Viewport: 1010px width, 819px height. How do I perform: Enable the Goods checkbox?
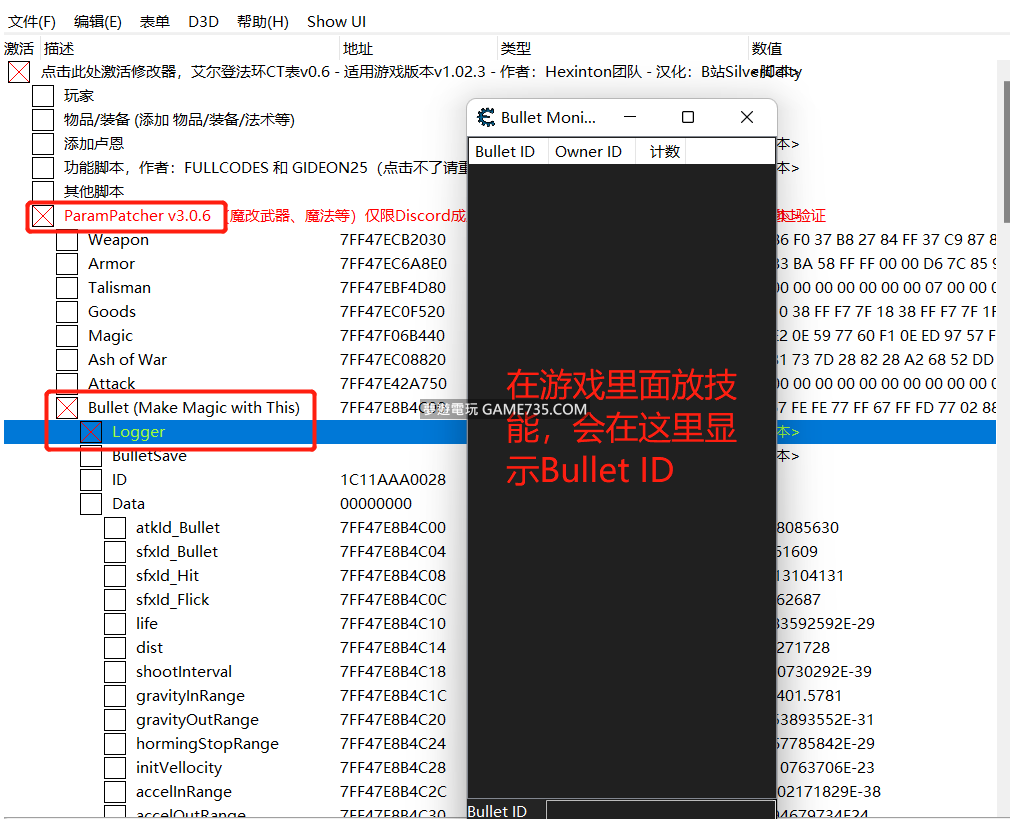coord(67,312)
